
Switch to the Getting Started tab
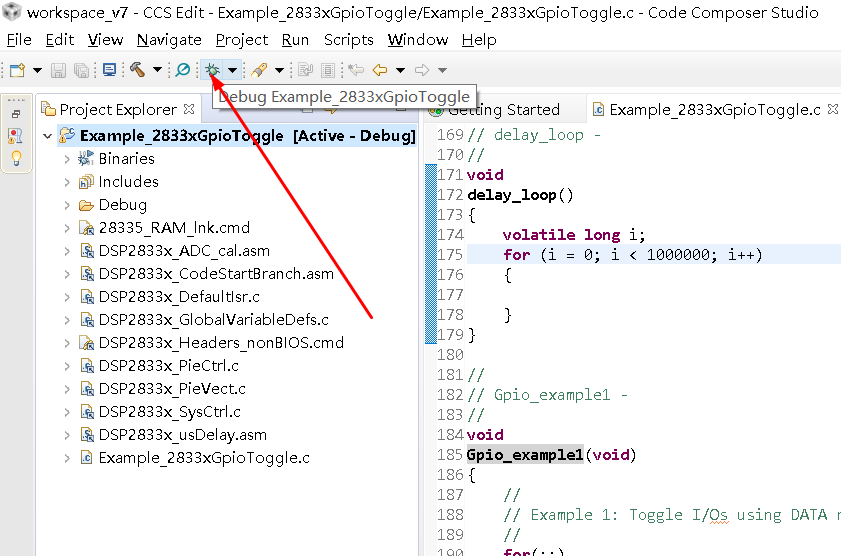click(503, 110)
